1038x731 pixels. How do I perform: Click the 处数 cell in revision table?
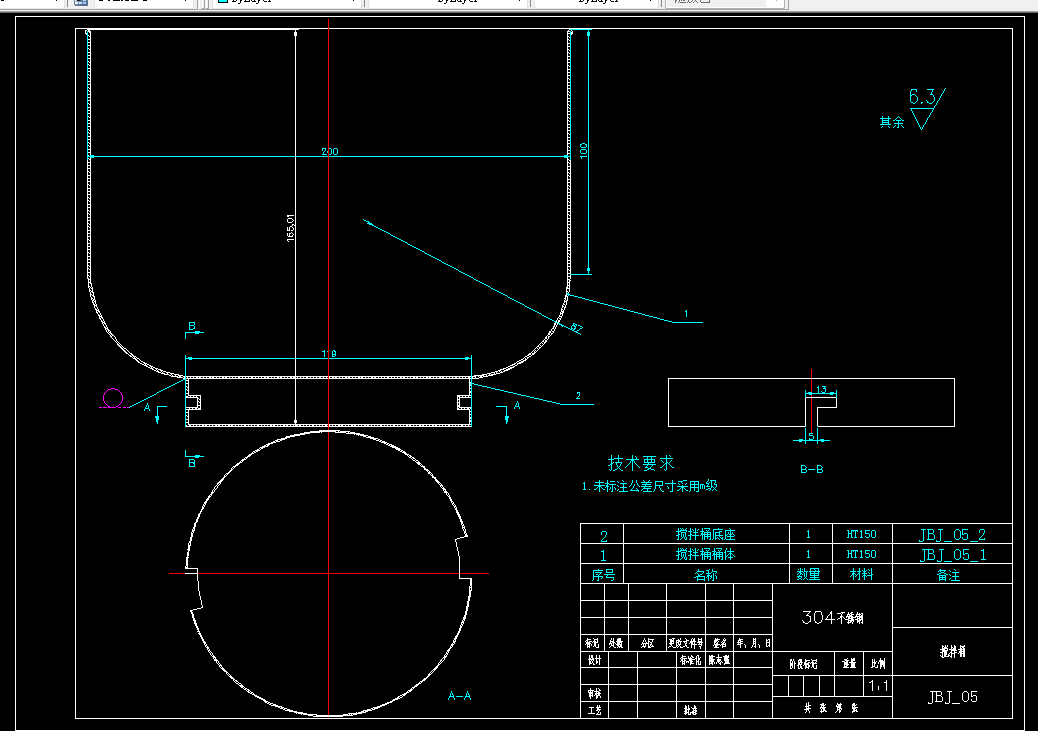coord(616,643)
